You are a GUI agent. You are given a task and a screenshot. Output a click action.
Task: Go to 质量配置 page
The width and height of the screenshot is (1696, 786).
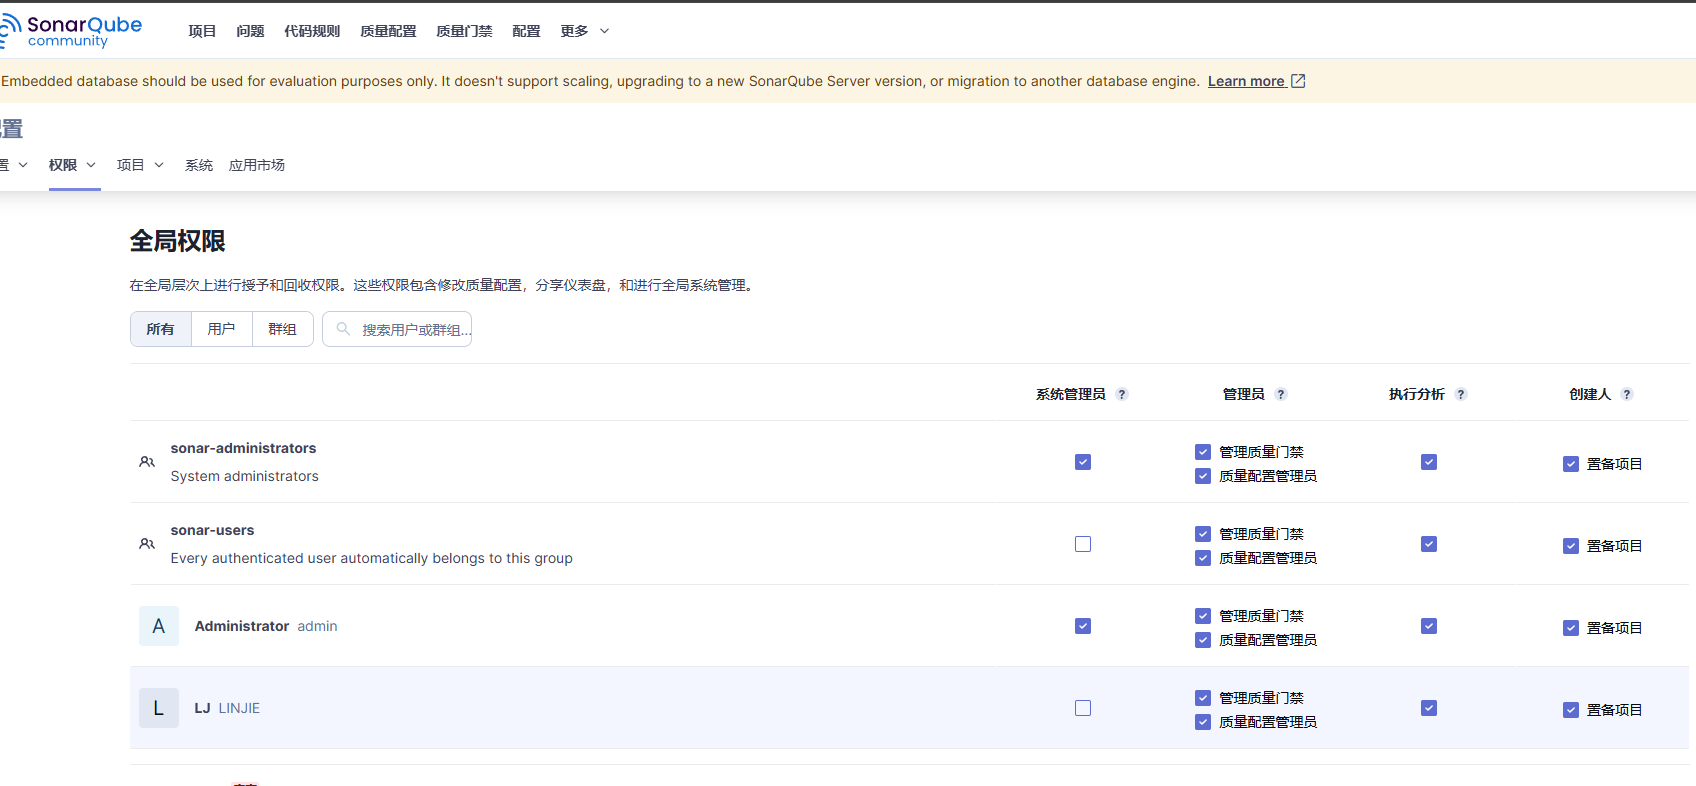(x=388, y=31)
